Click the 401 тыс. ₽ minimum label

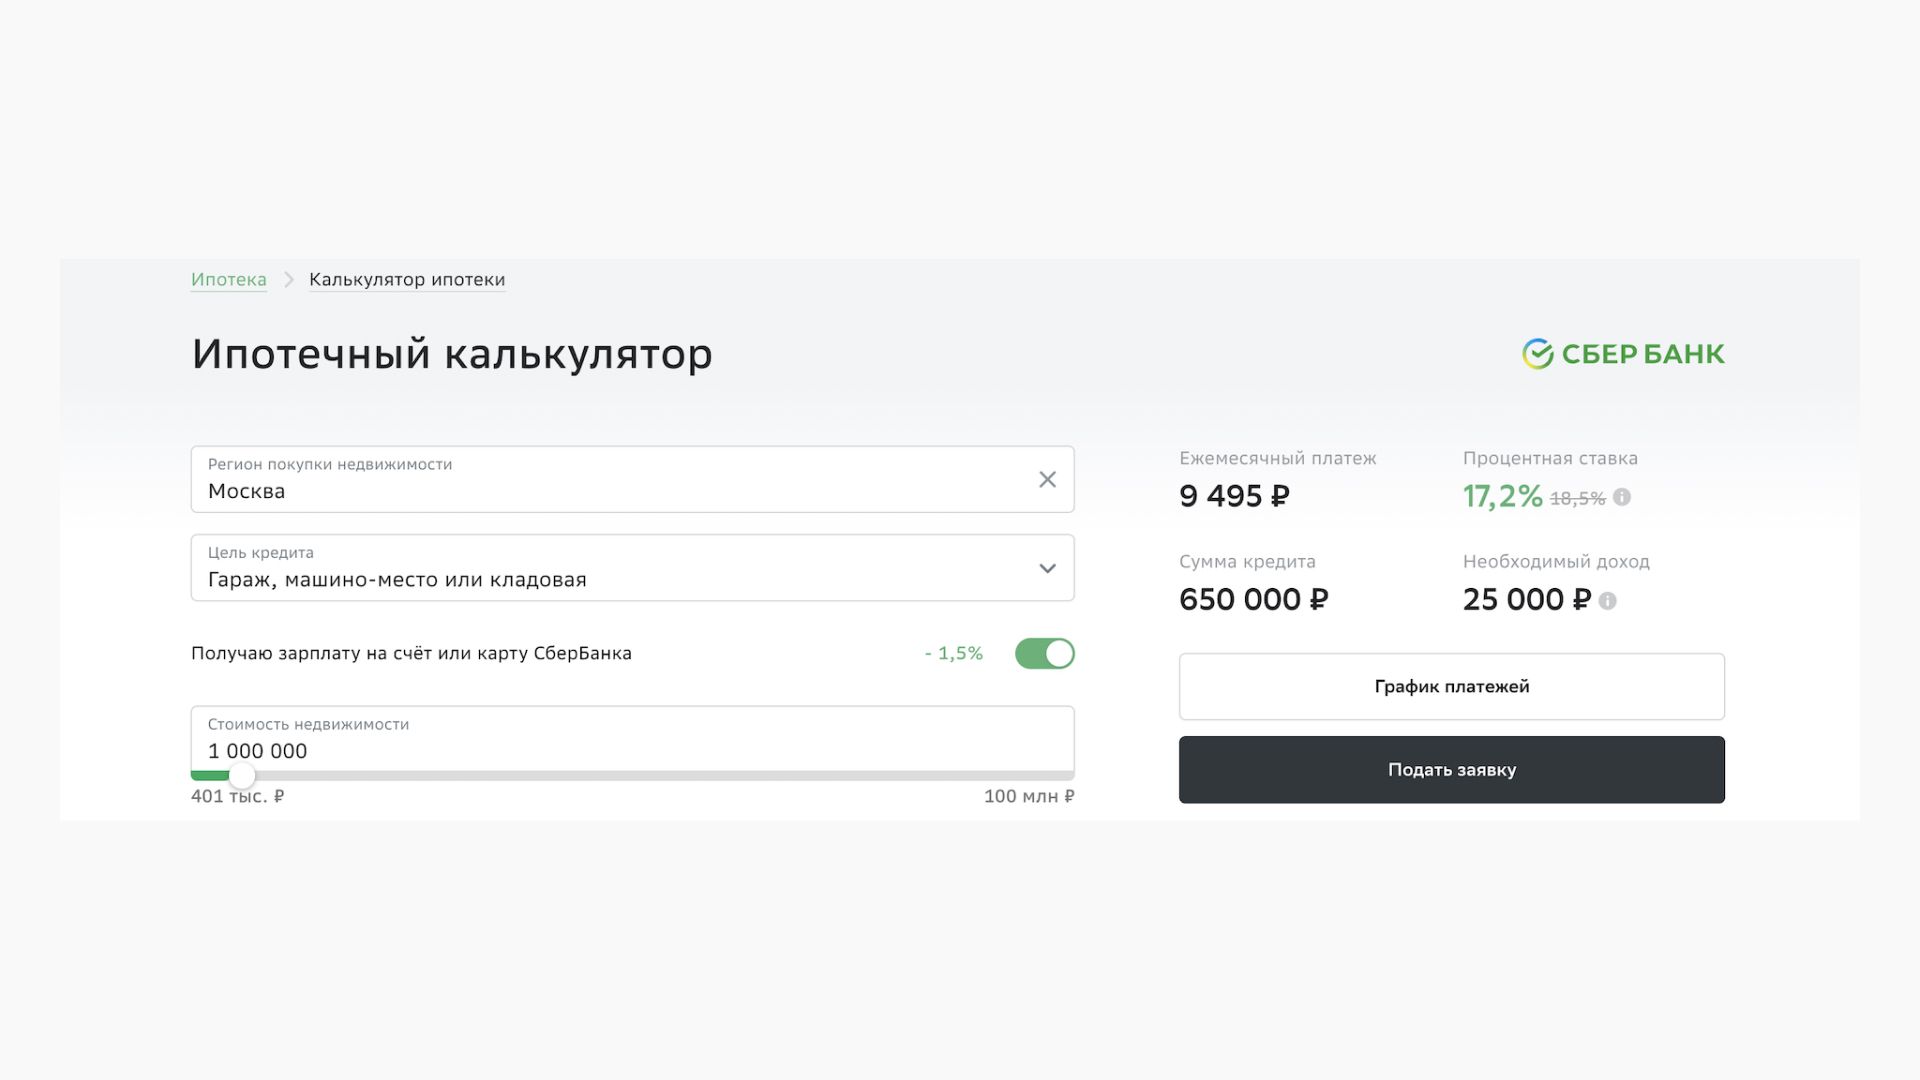(x=237, y=797)
